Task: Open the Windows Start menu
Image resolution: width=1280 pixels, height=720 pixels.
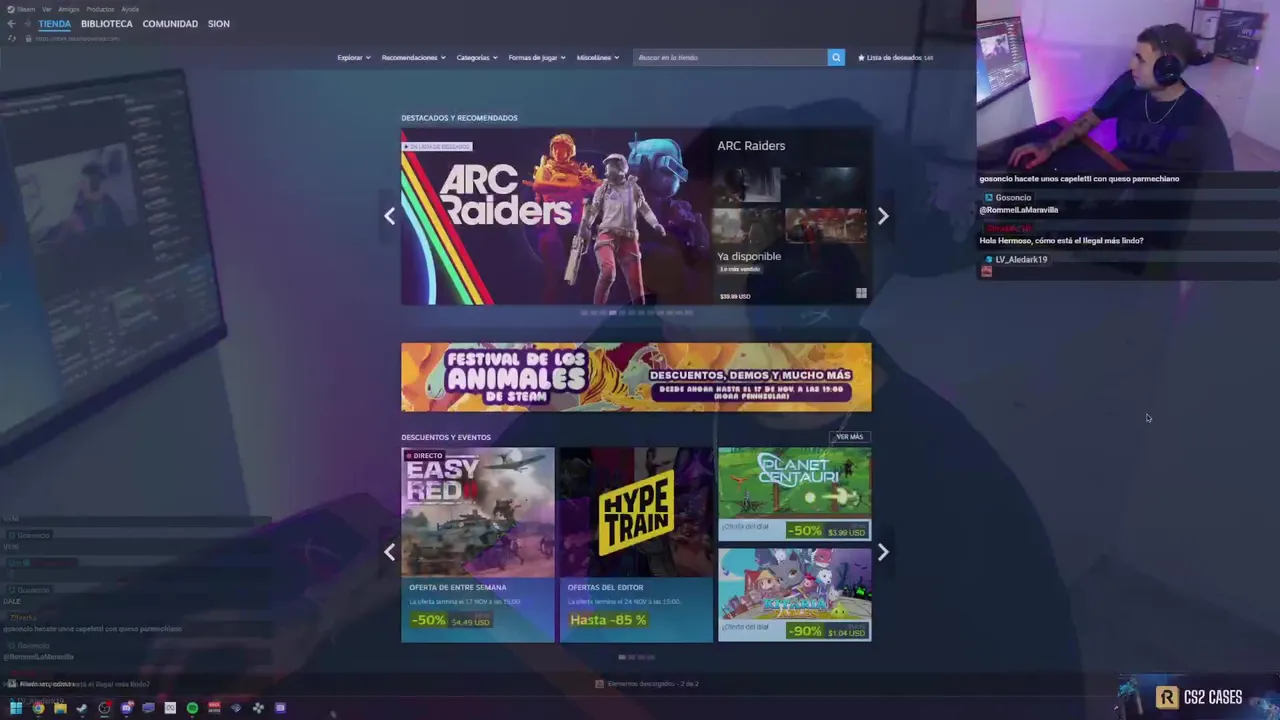Action: pyautogui.click(x=15, y=708)
